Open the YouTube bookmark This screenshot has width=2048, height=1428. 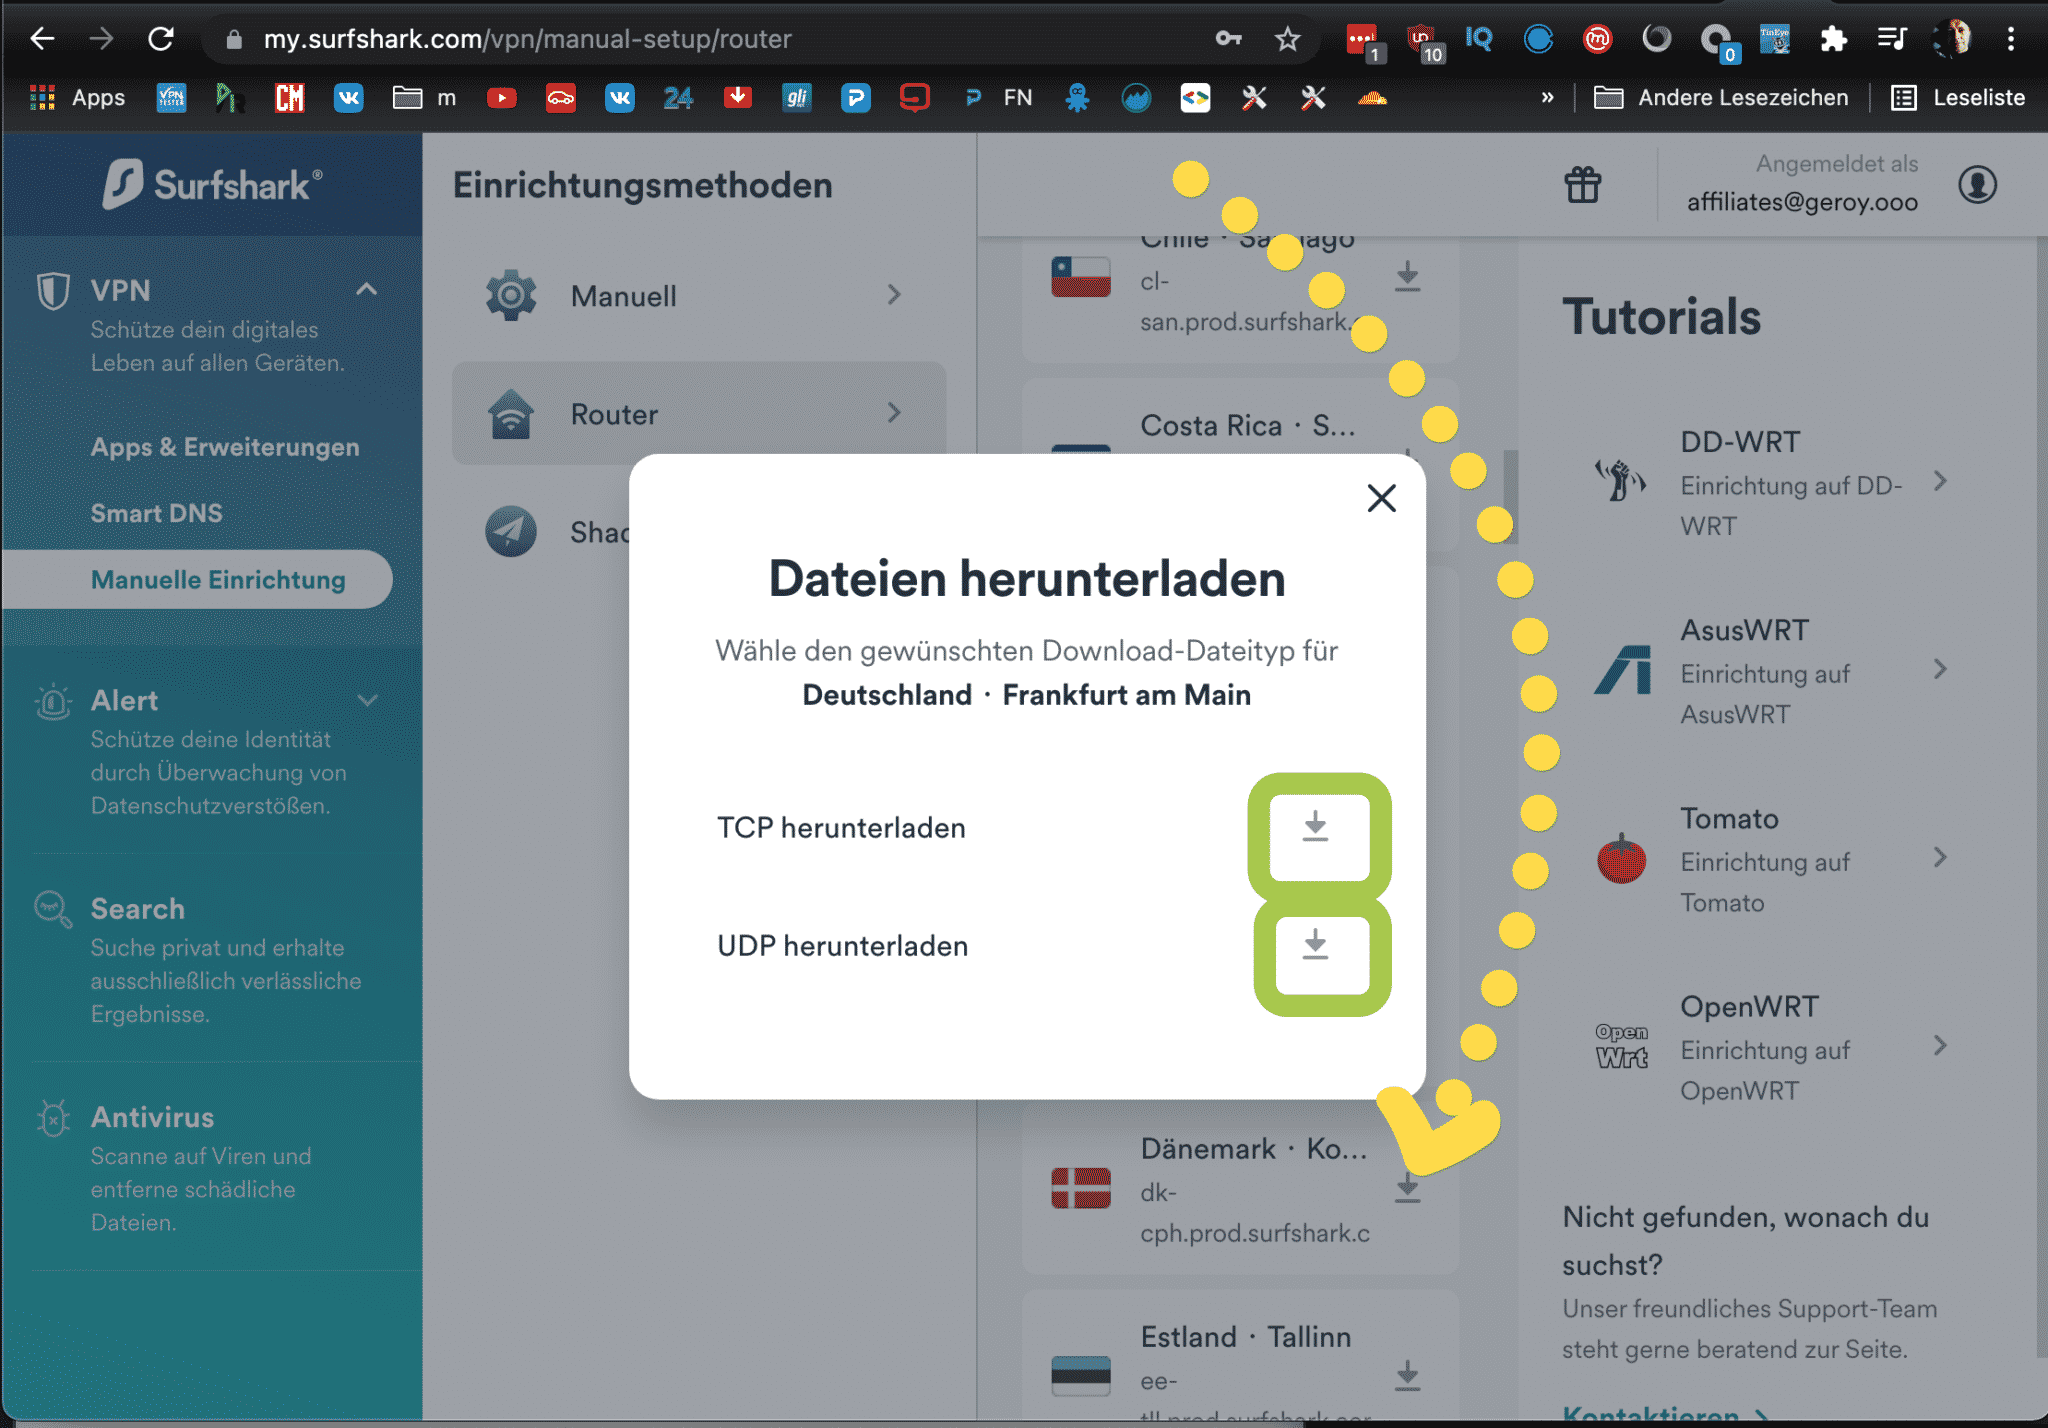[501, 97]
